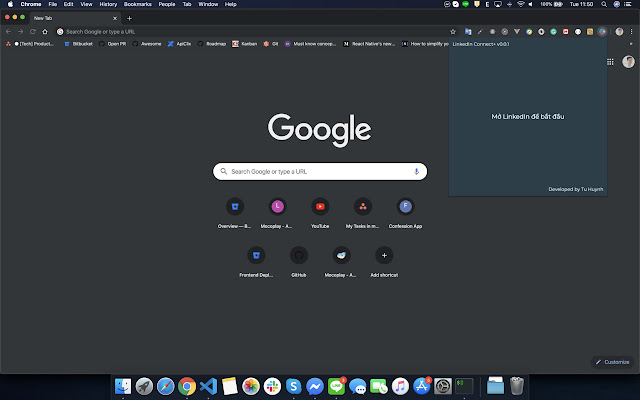Open the Roadmap bookmark
640x400 pixels.
click(x=212, y=44)
